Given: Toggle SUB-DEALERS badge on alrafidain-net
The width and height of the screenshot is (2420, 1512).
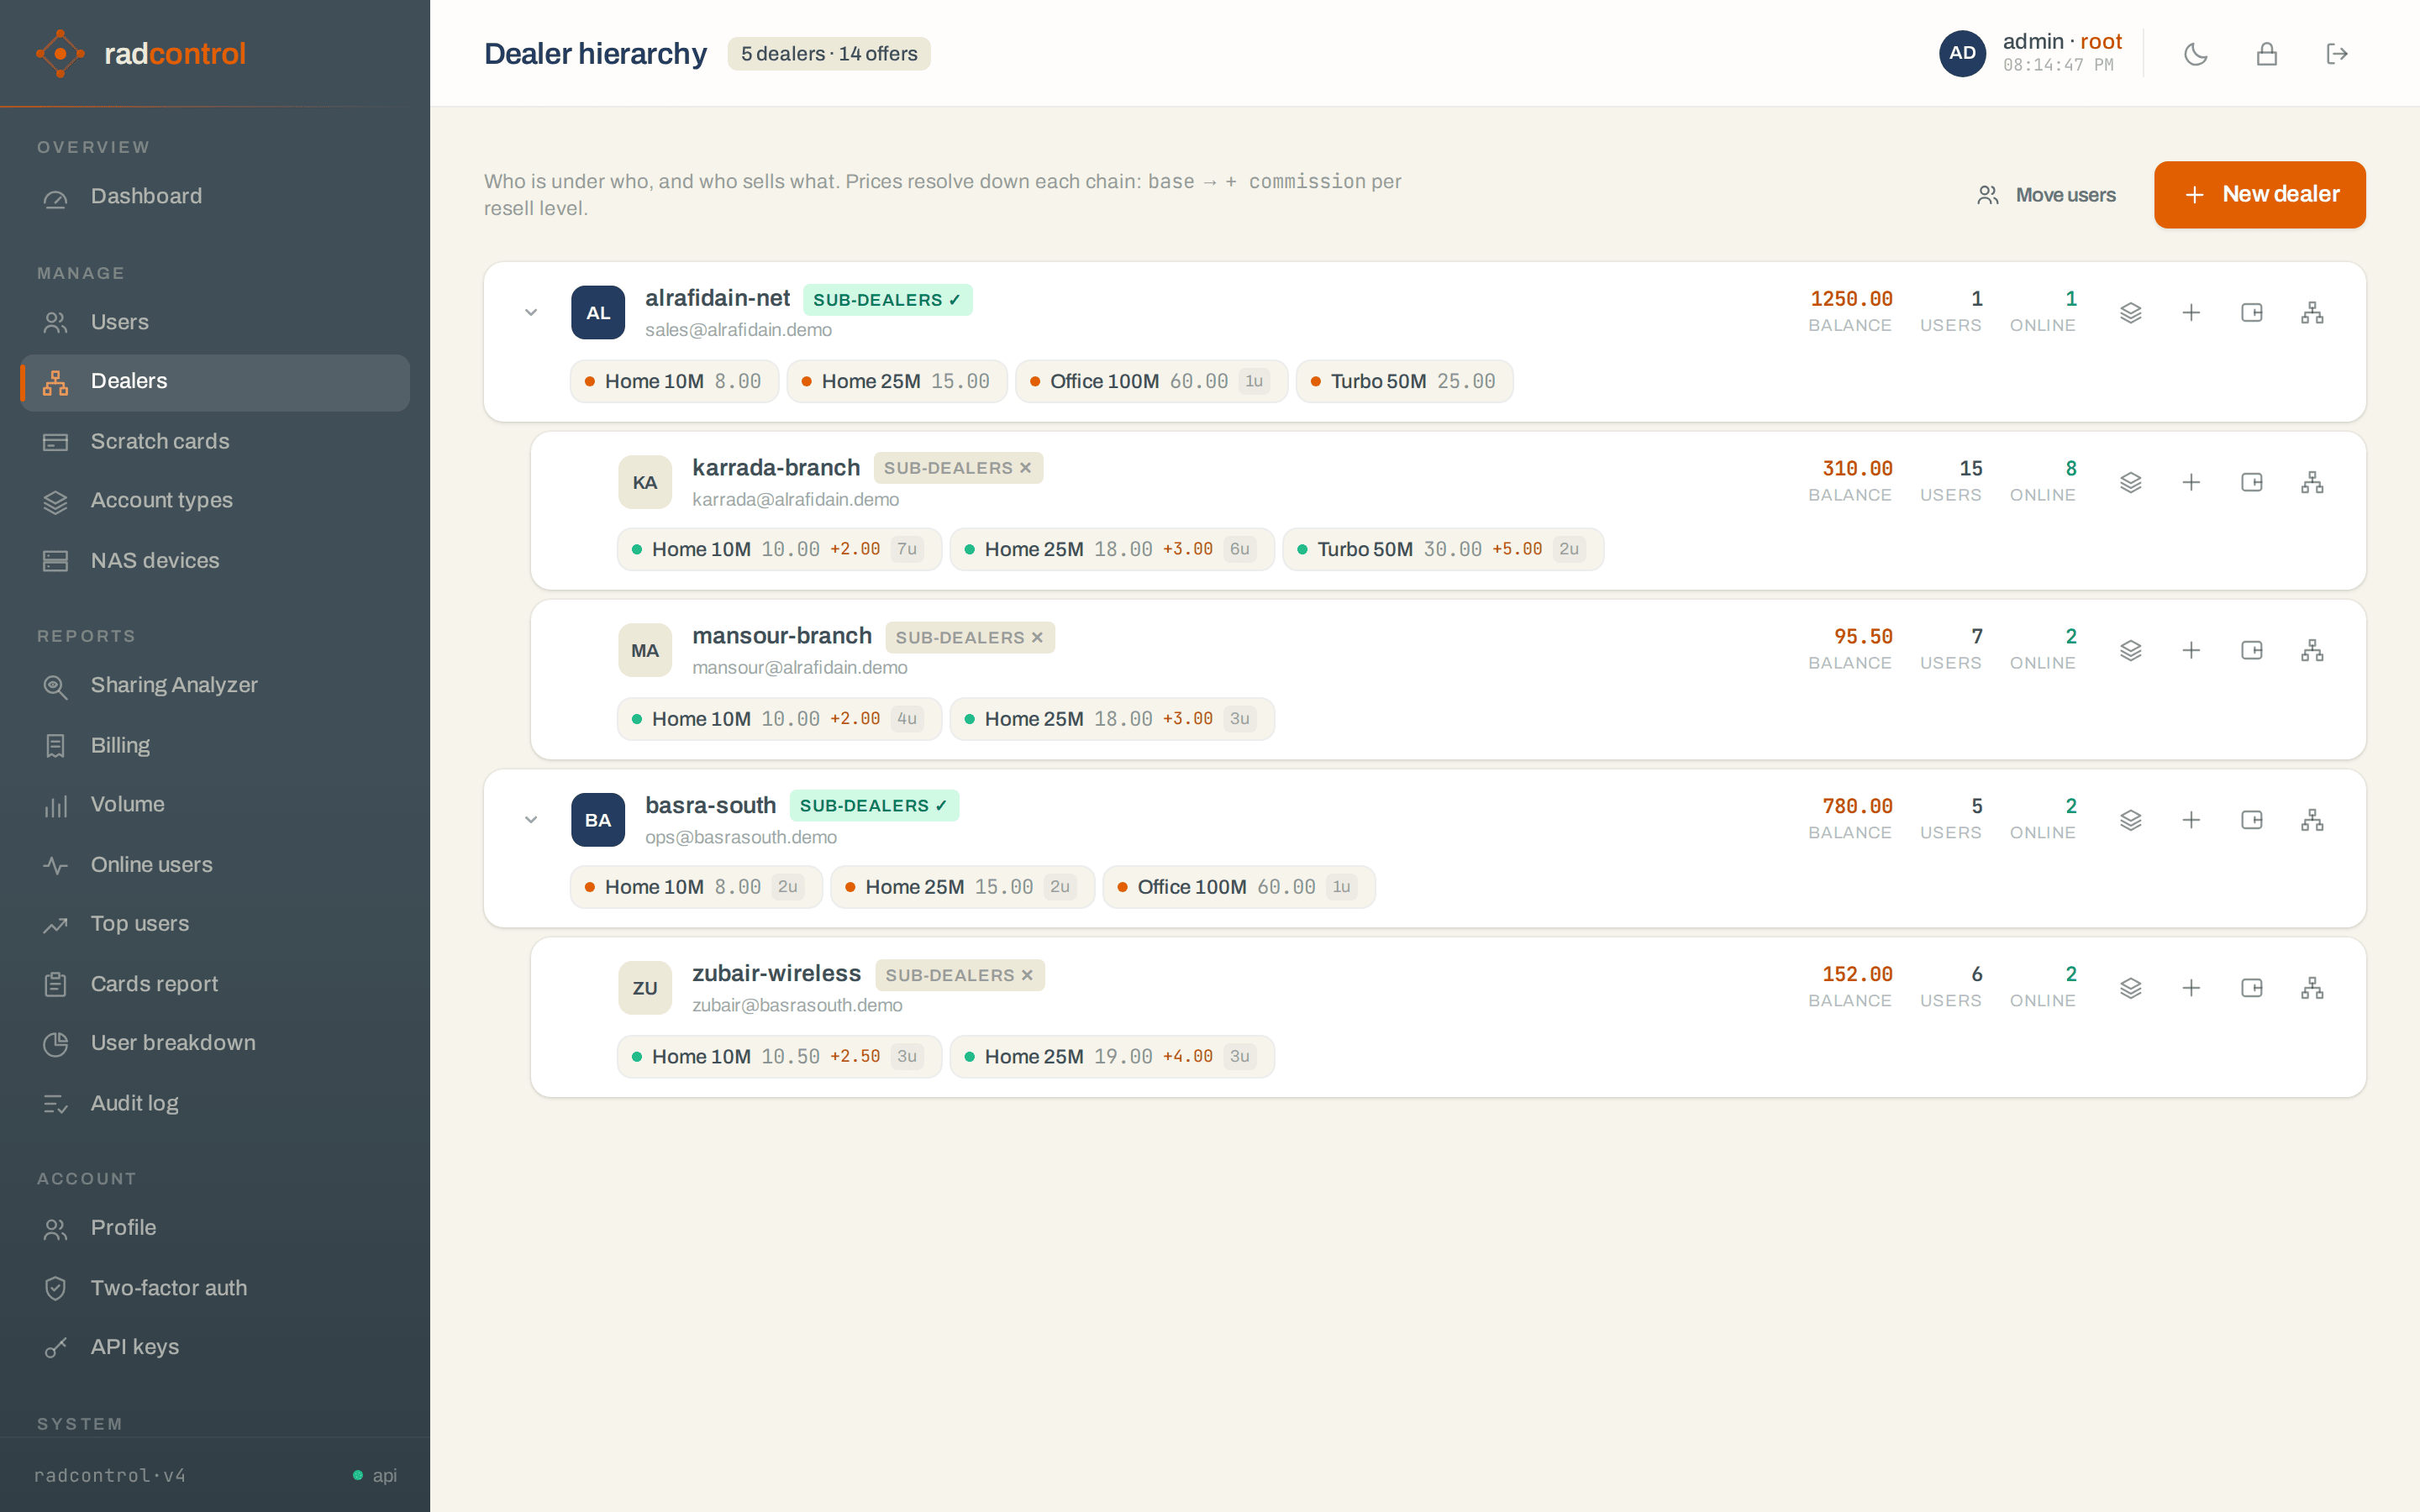Looking at the screenshot, I should coord(887,300).
